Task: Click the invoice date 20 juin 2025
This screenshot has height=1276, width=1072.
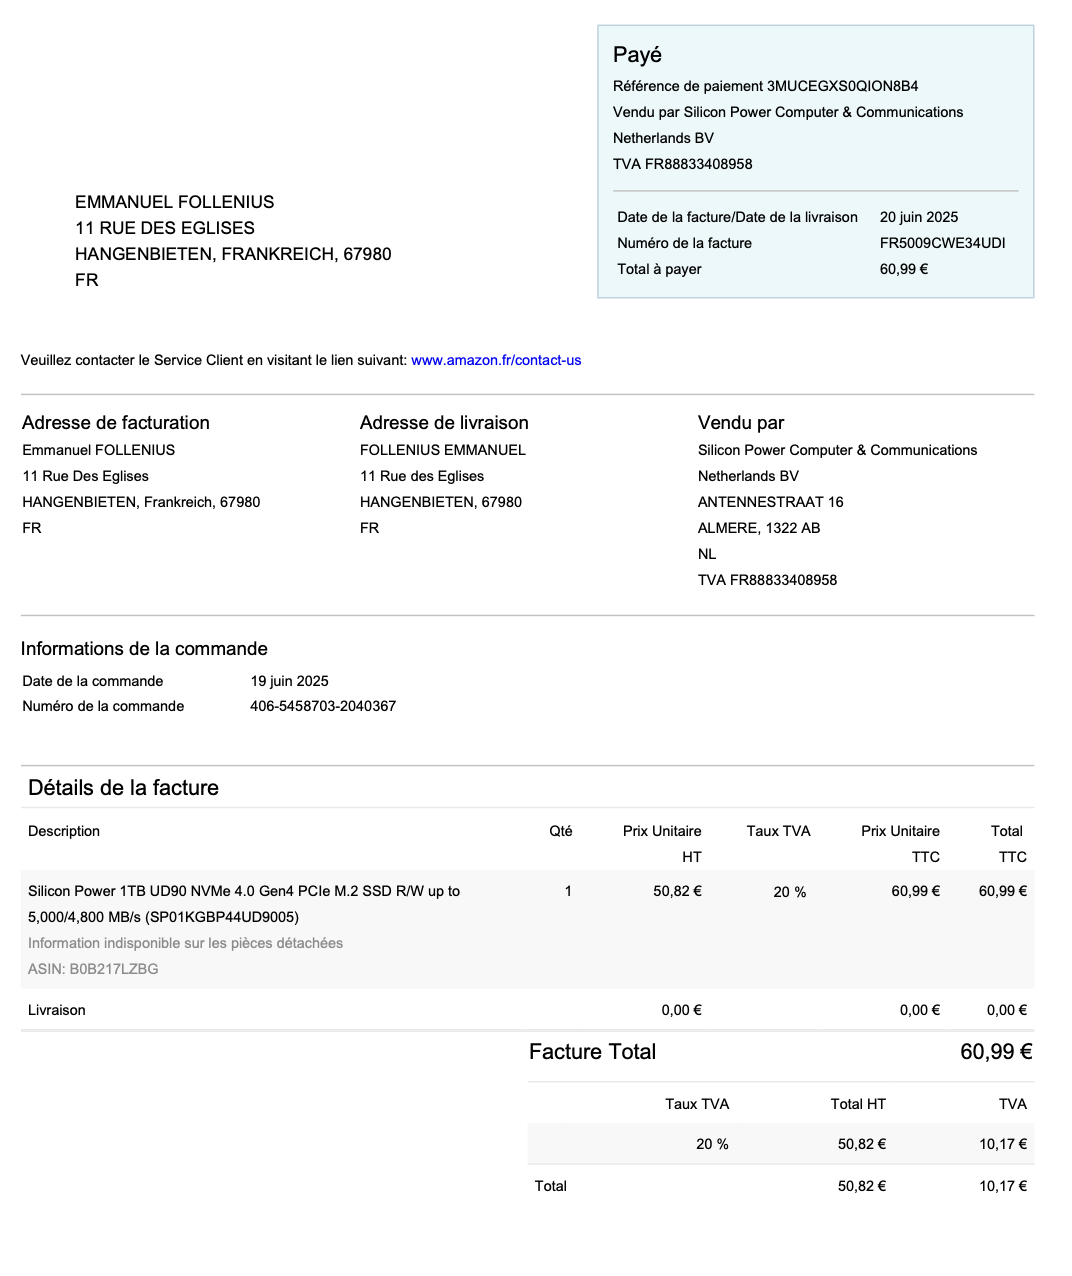Action: pyautogui.click(x=918, y=217)
